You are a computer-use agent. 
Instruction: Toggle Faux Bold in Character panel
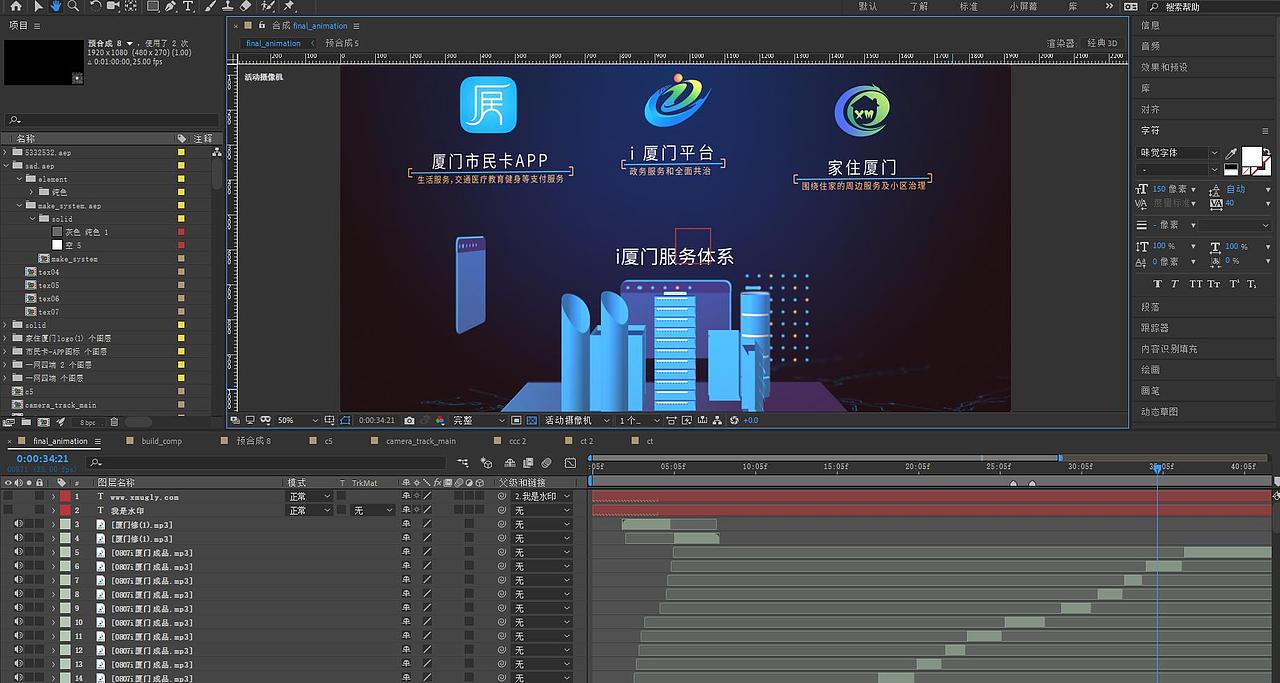(1158, 283)
